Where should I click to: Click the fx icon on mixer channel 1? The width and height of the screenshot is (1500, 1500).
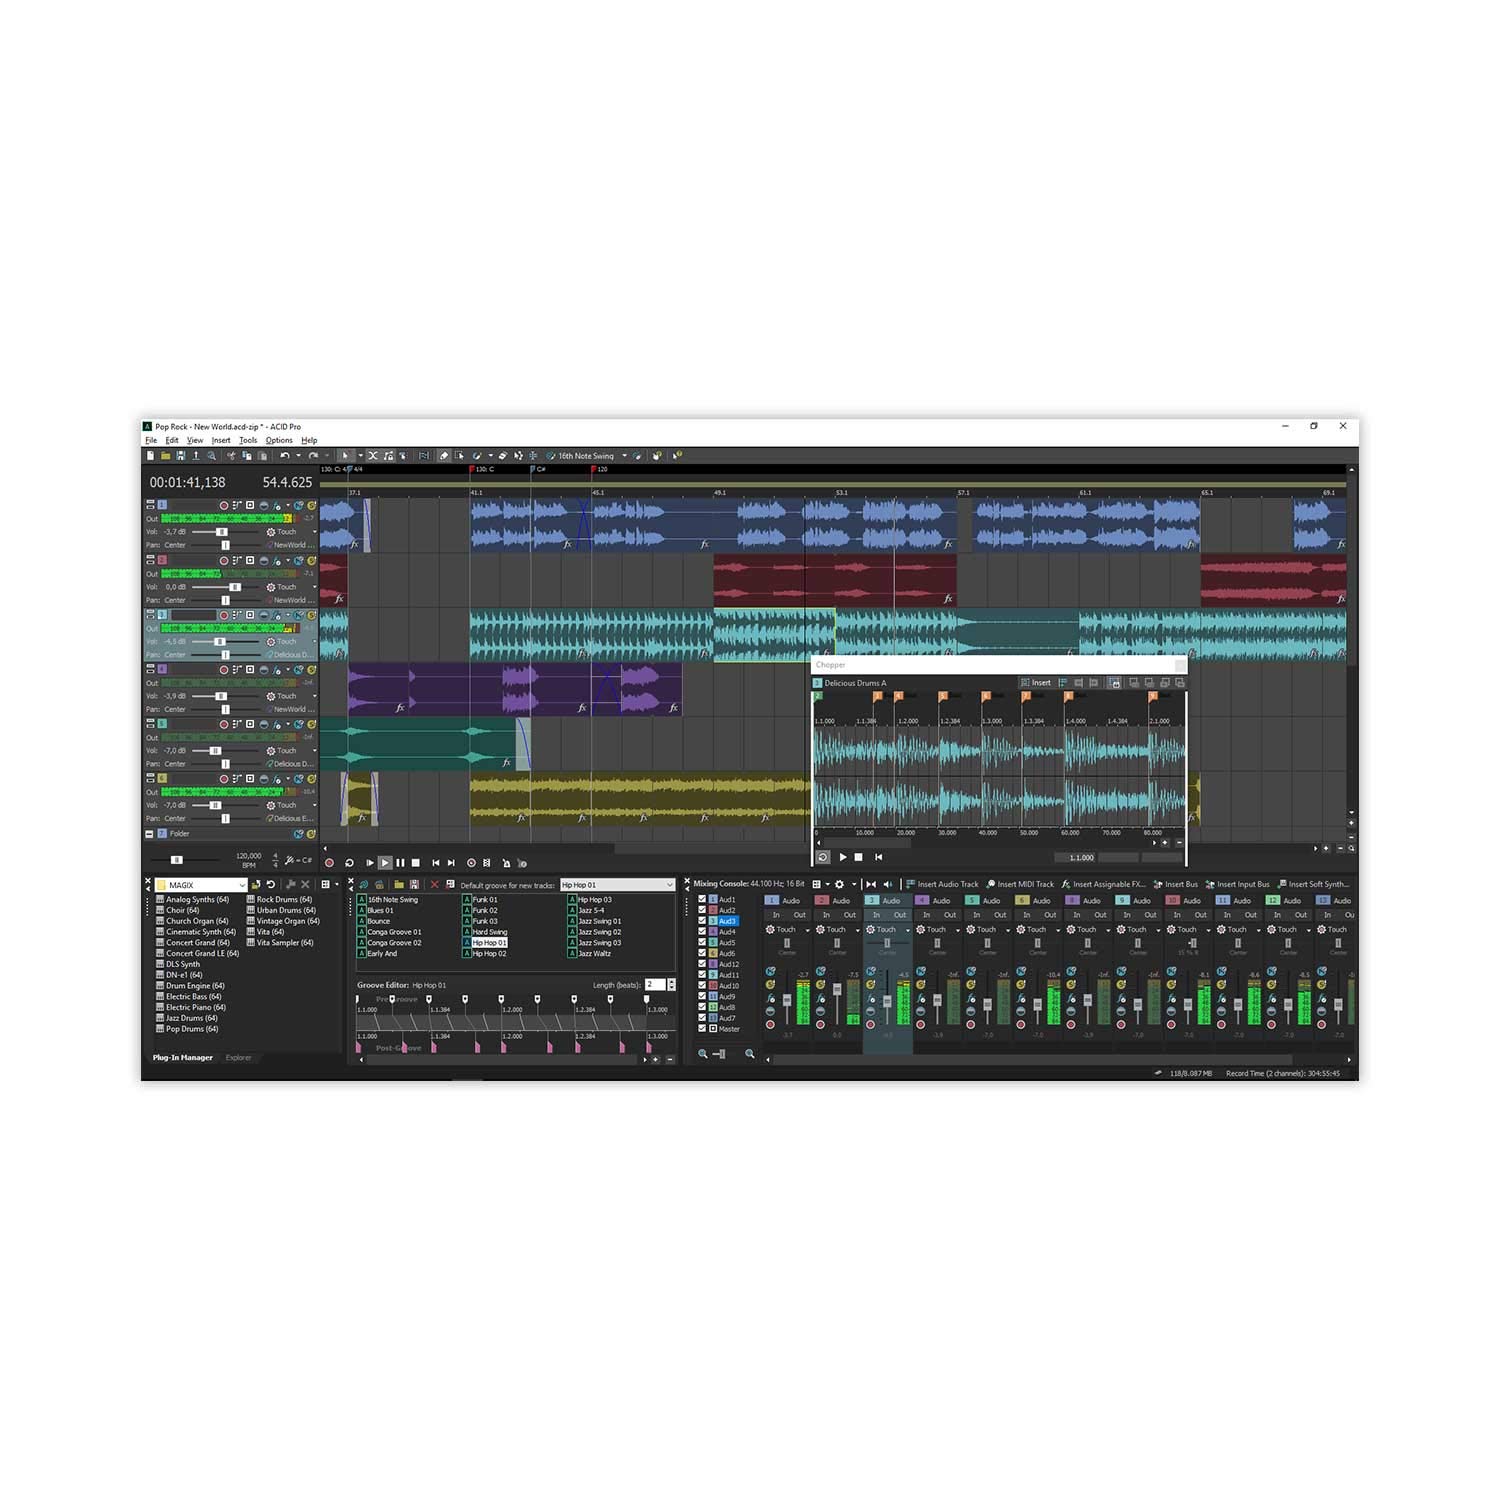pos(771,998)
